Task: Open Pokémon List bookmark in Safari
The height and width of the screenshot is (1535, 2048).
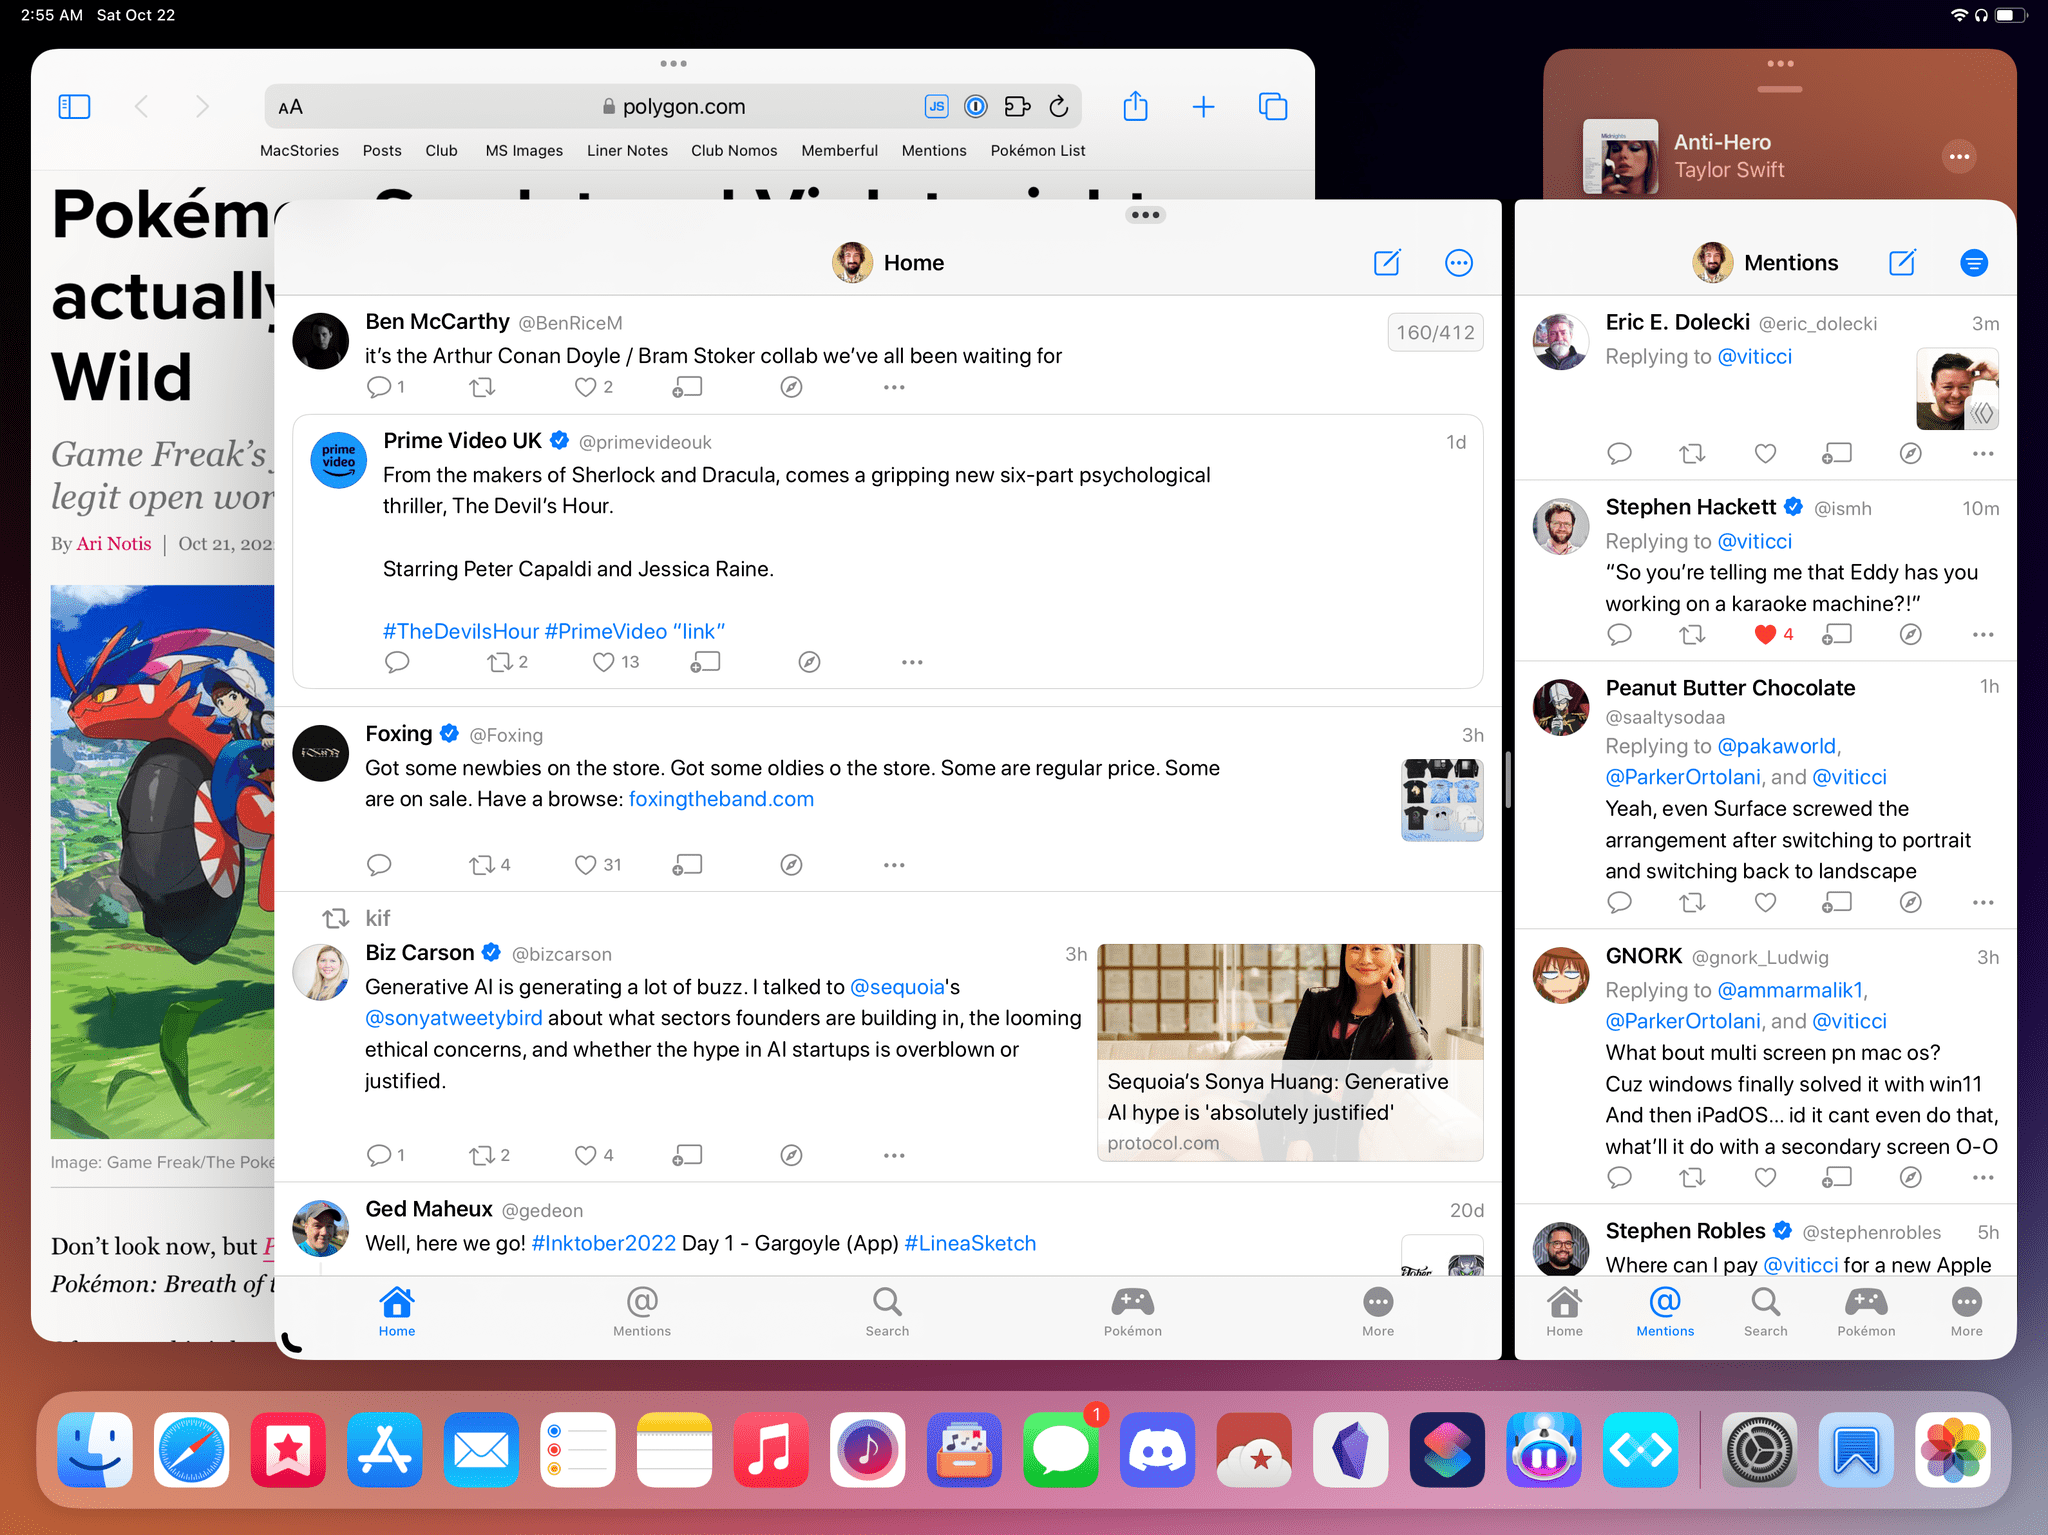Action: 1037,151
